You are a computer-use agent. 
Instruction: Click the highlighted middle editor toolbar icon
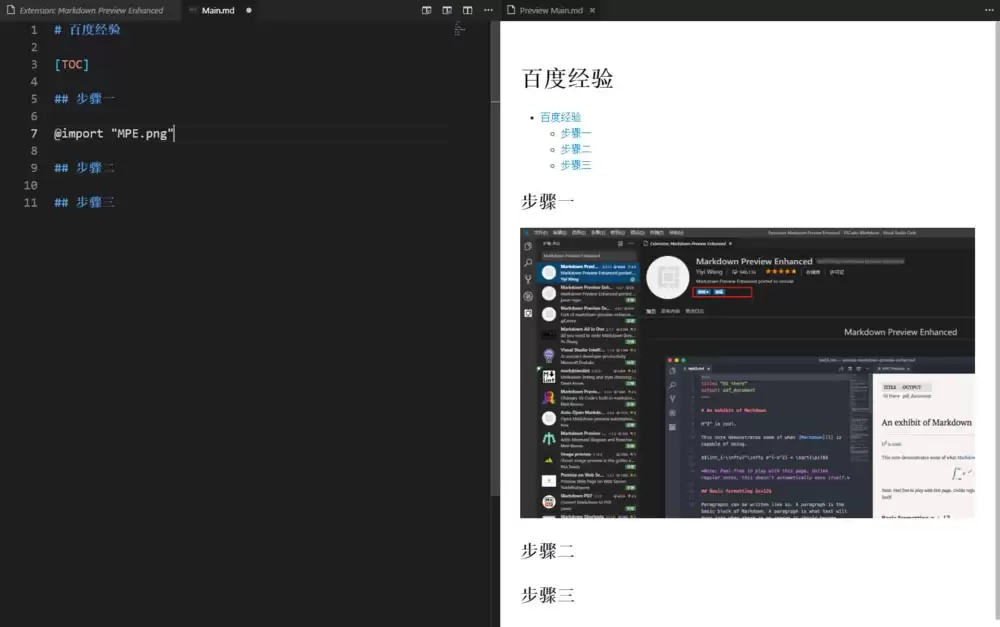click(447, 10)
